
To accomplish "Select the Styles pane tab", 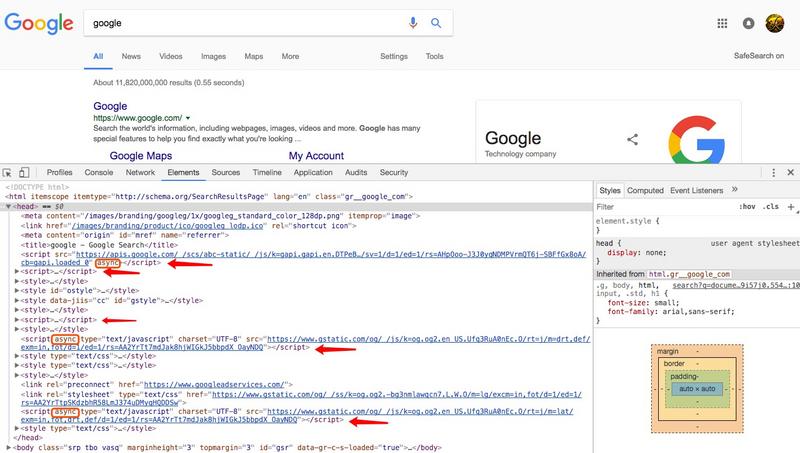I will click(610, 190).
